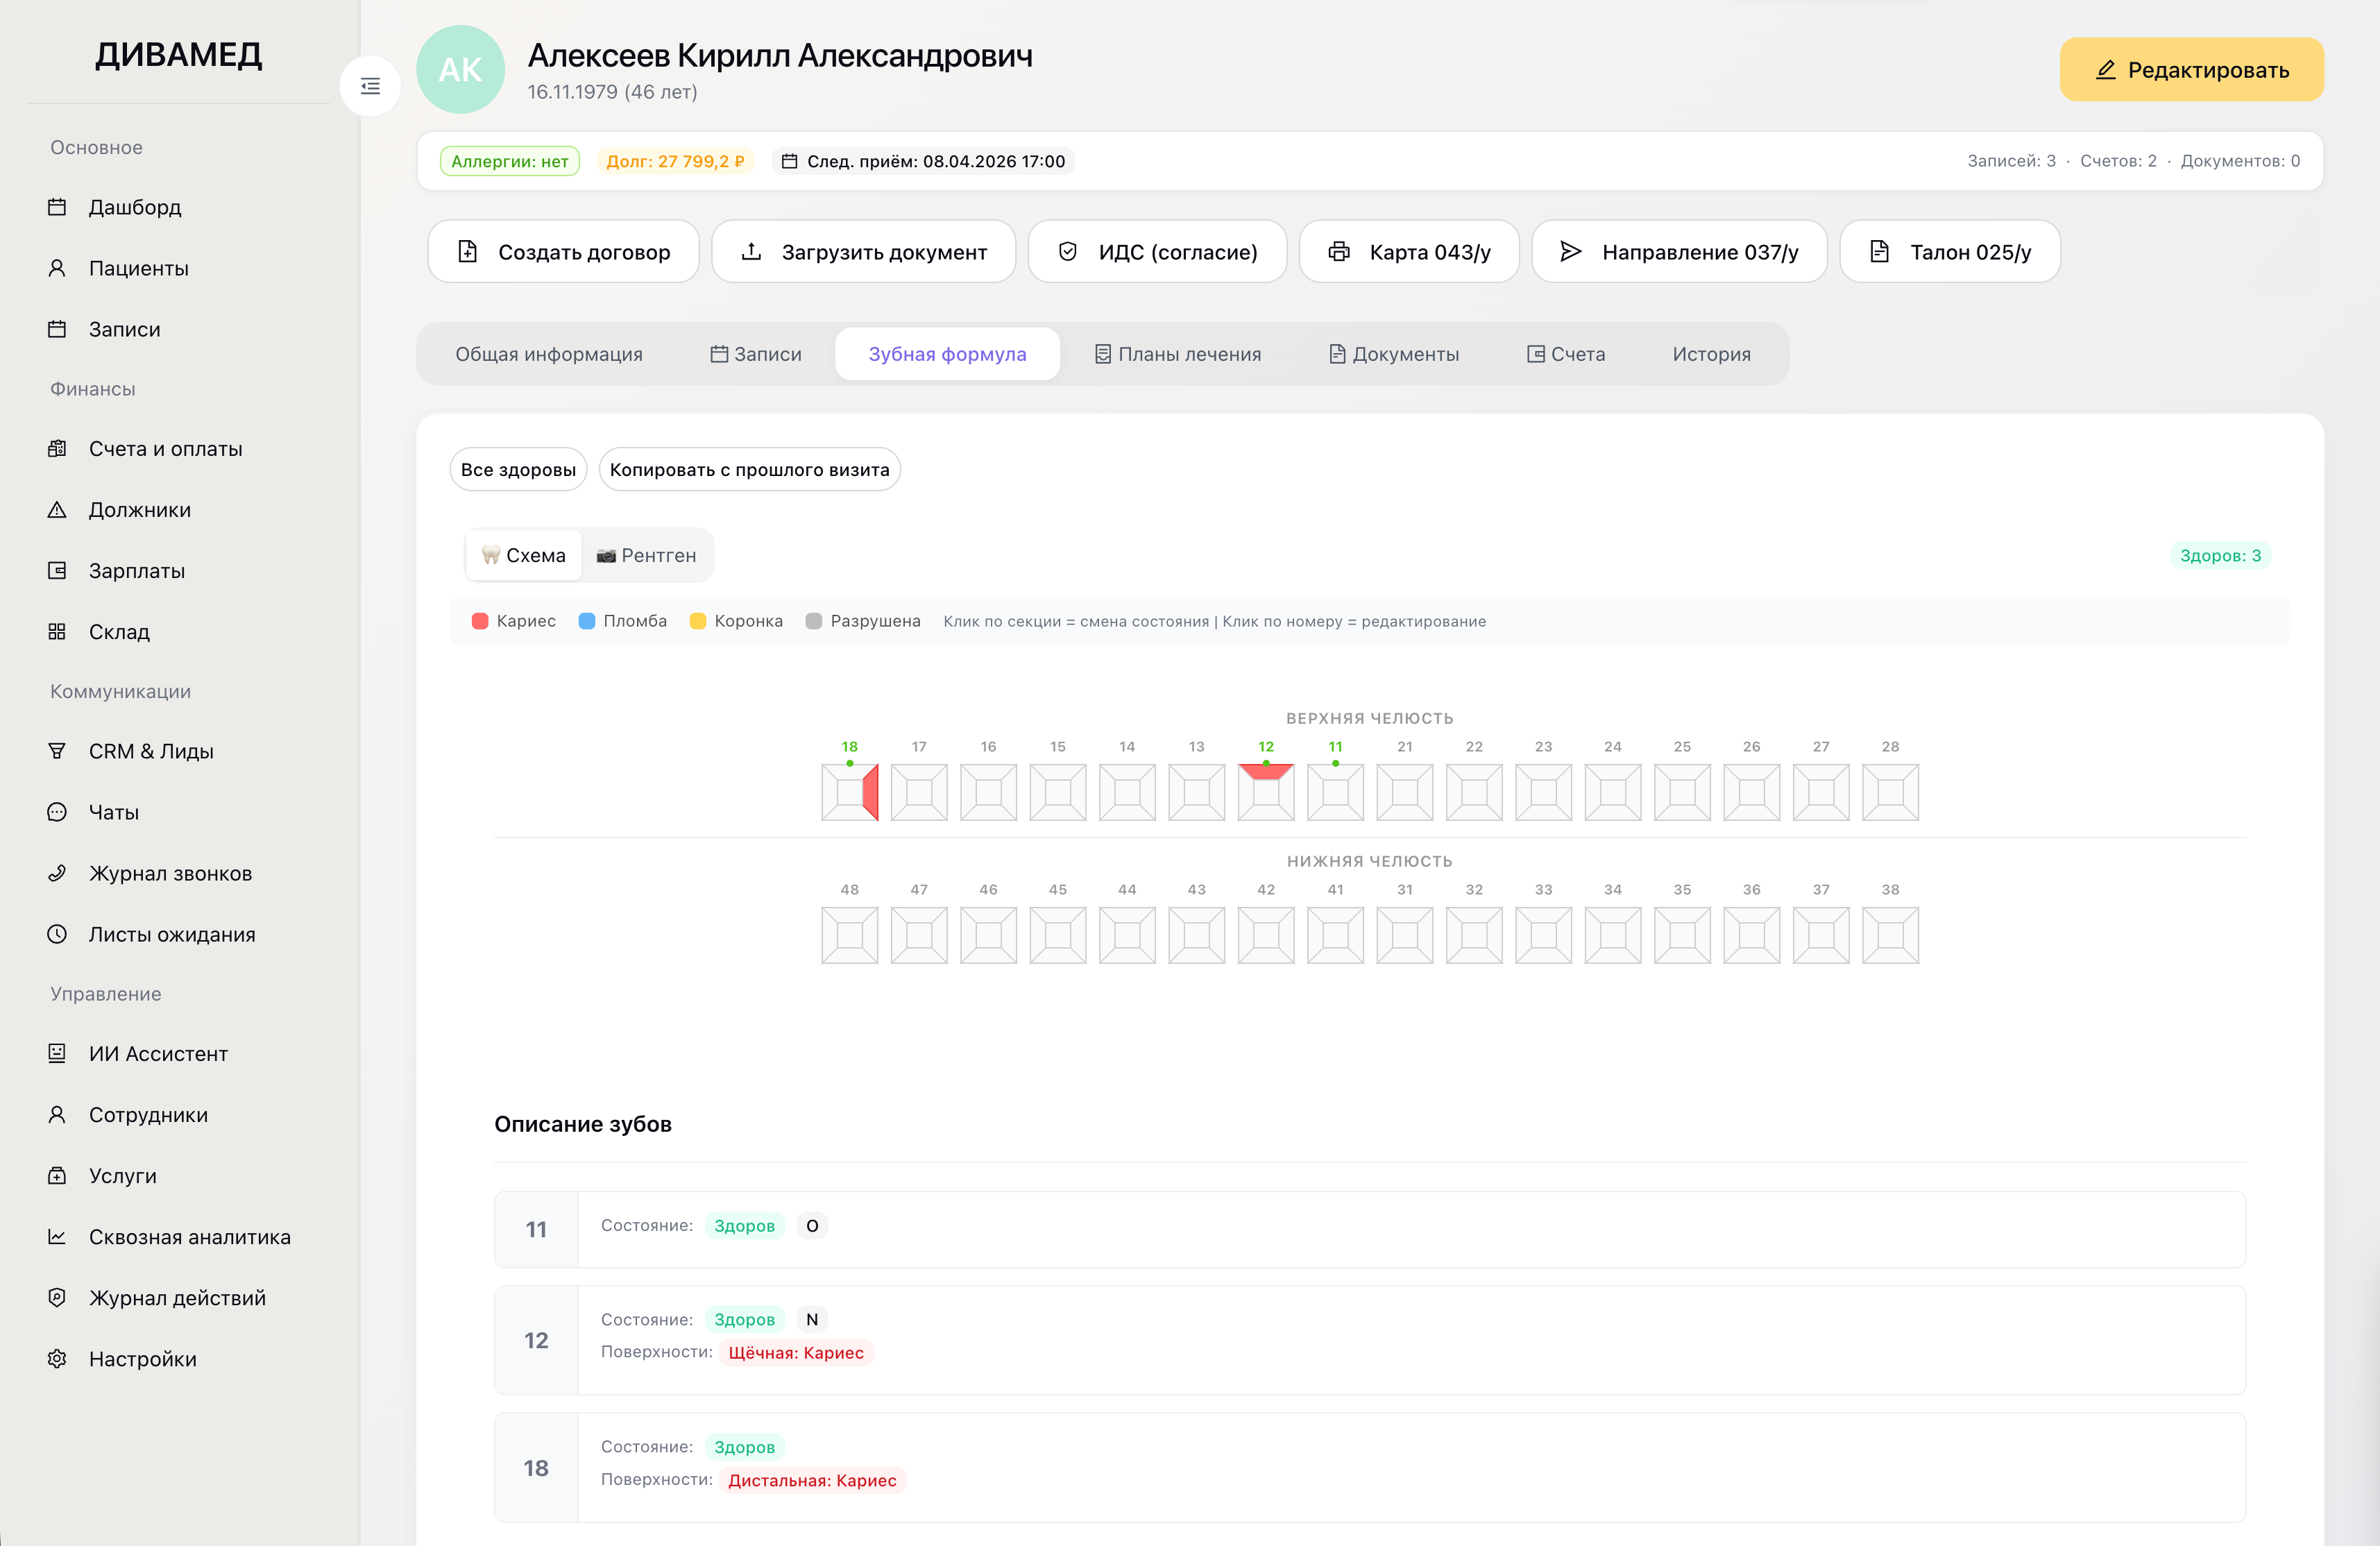Open Счета и оплаты page
This screenshot has width=2380, height=1546.
tap(165, 449)
